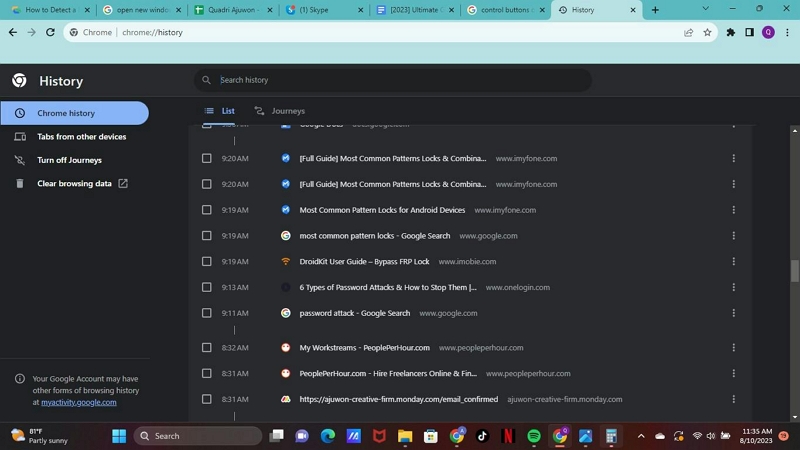Check the My Workstreams PeoplePerHour entry

point(207,347)
